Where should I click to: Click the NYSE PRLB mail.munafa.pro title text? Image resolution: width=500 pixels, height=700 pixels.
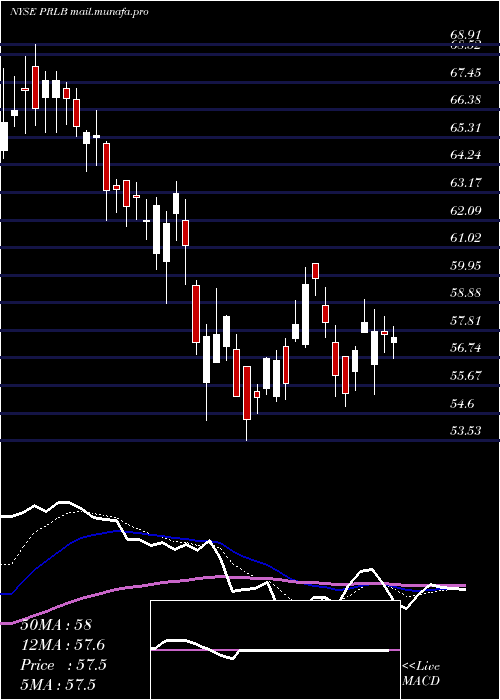79,12
